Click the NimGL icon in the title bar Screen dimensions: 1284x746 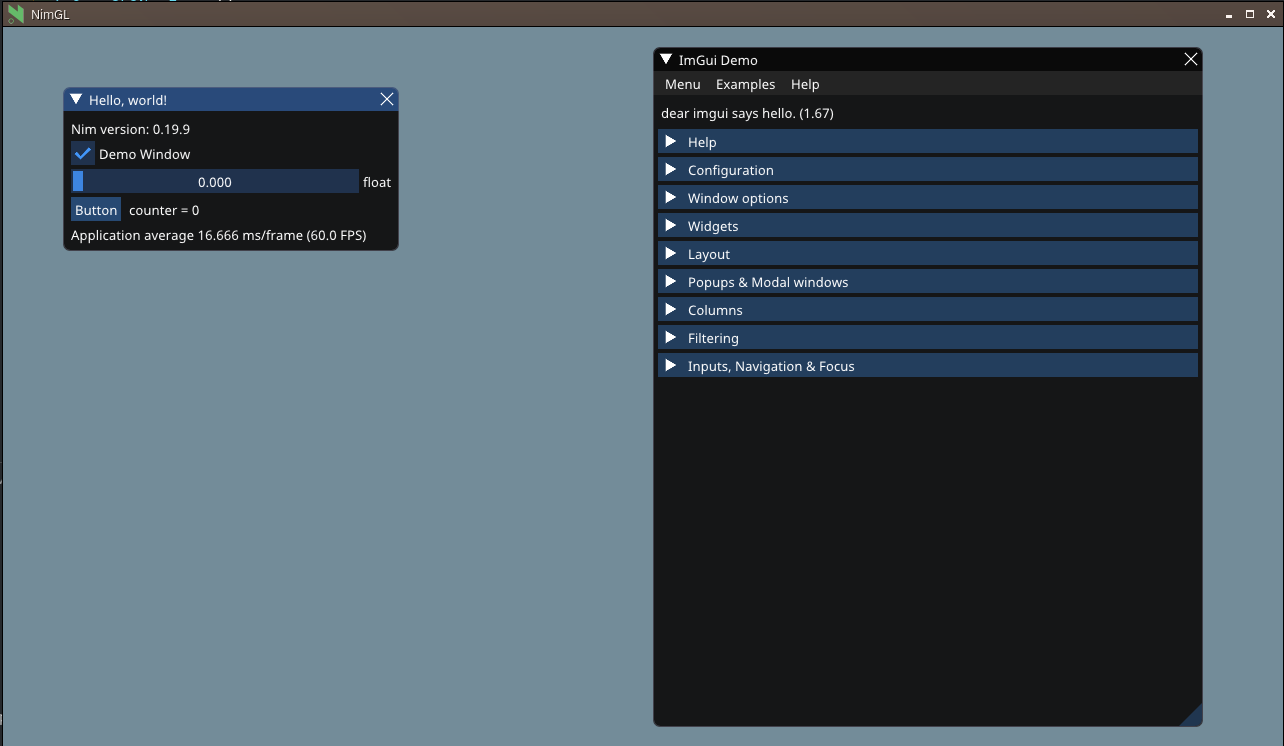pos(14,14)
